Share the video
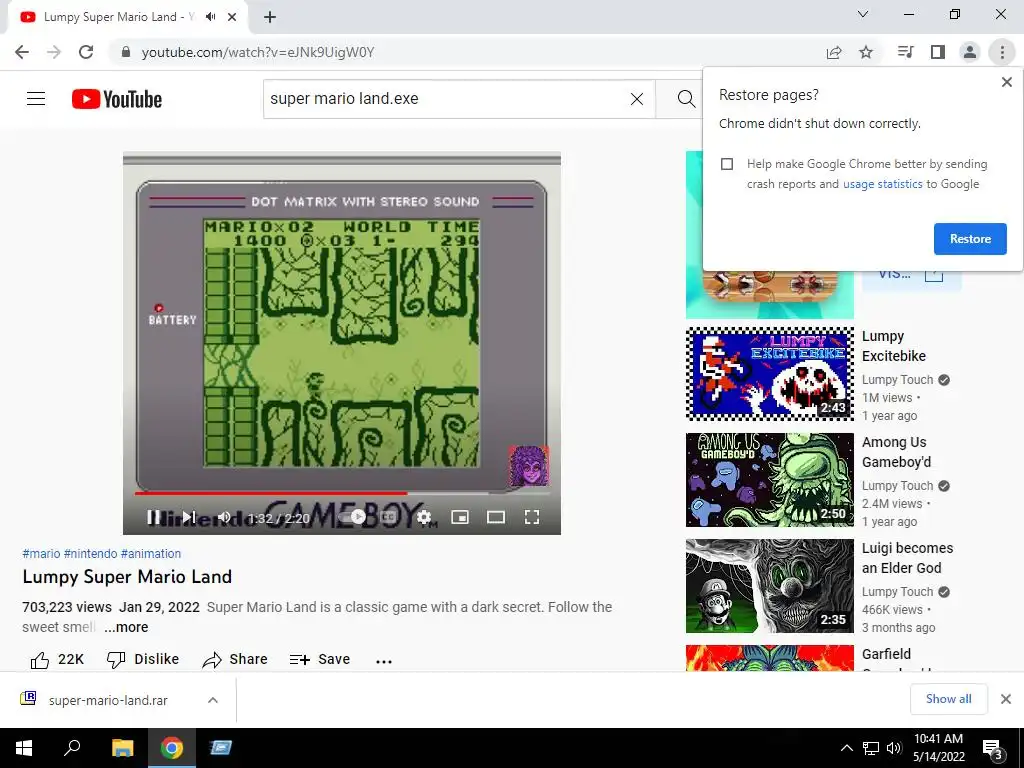Screen dimensions: 1024x768 point(235,660)
